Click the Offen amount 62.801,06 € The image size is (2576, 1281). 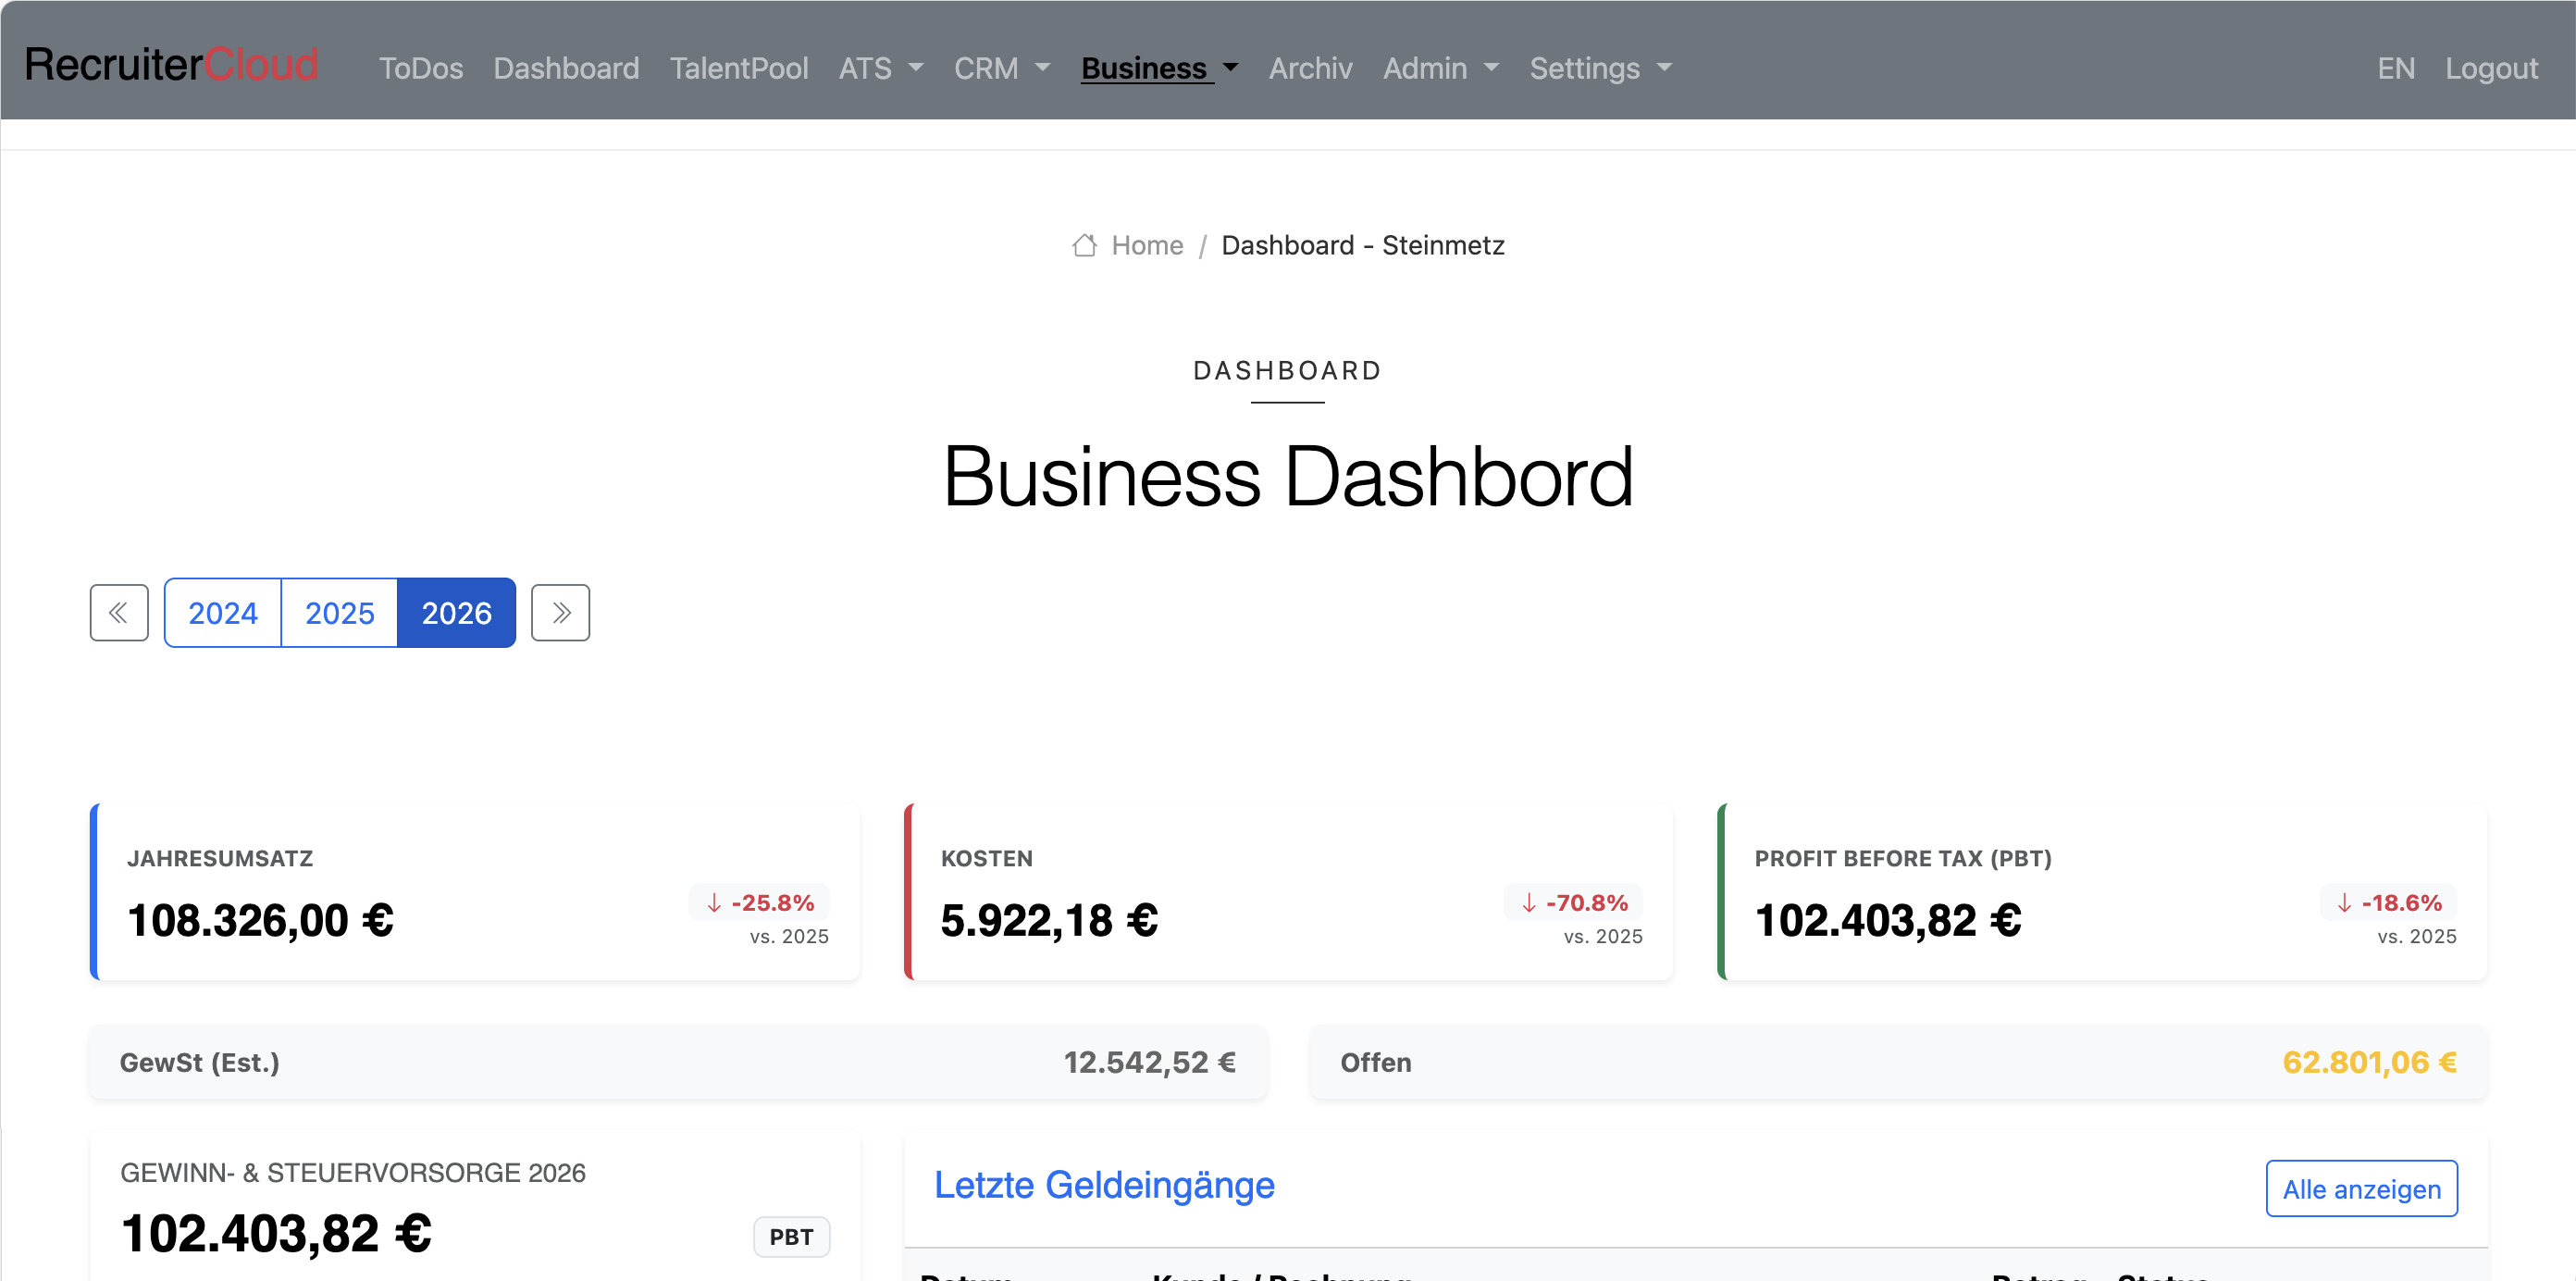(x=2368, y=1062)
